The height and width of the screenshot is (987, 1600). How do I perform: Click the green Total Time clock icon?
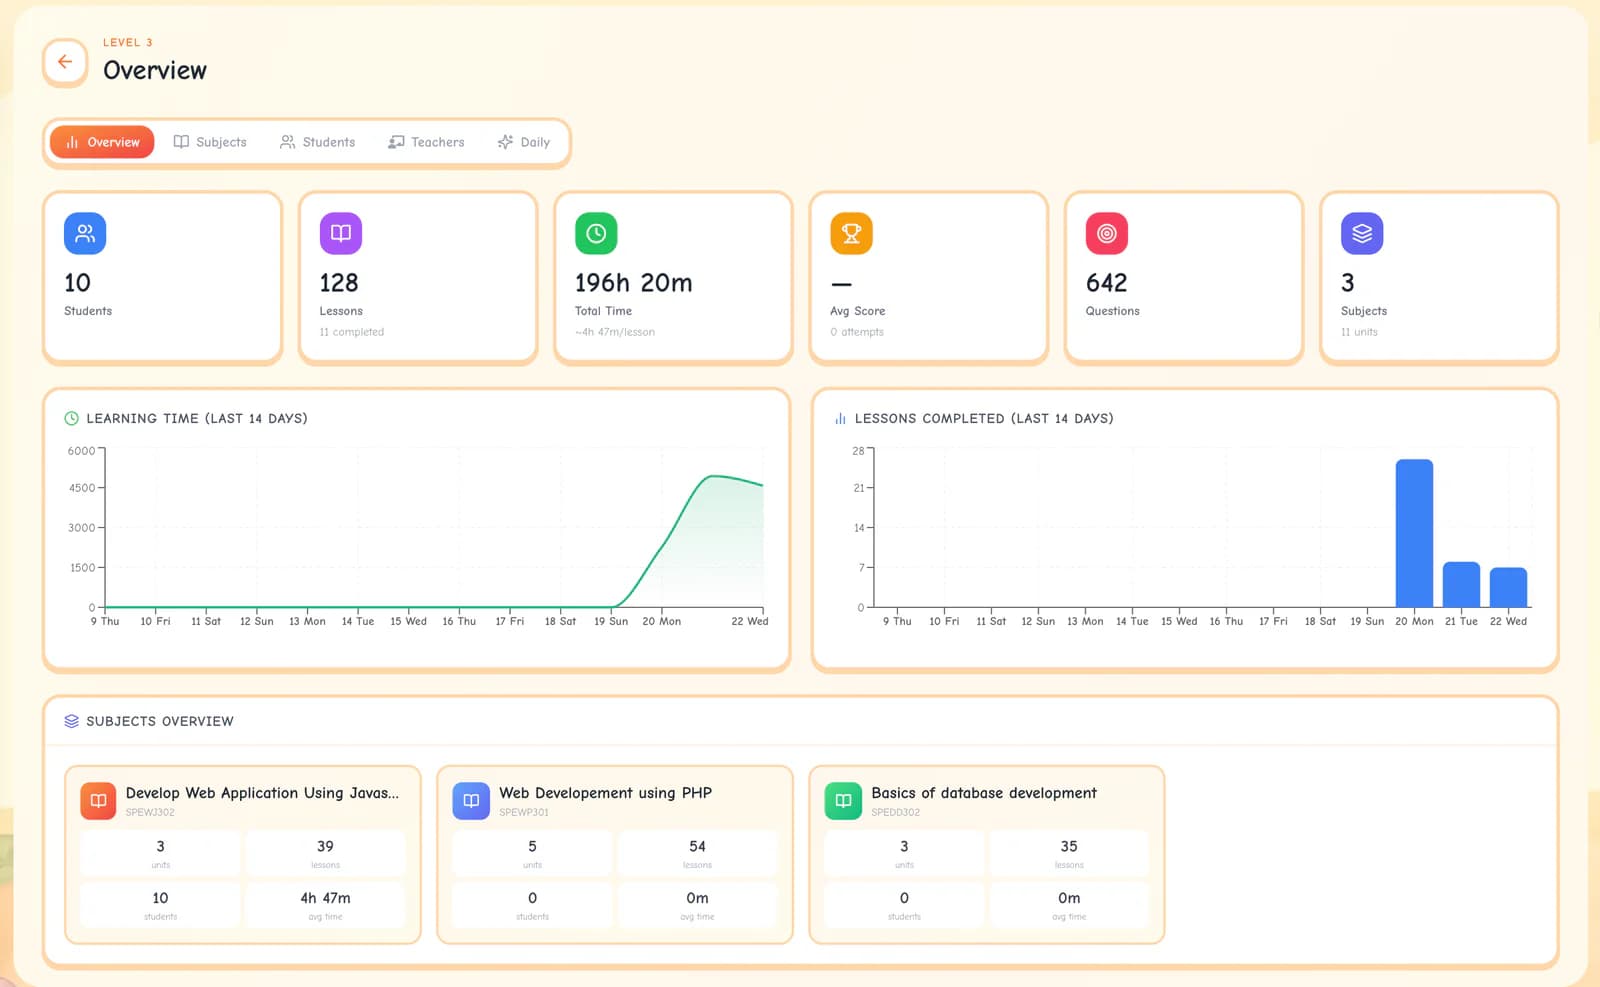(x=596, y=233)
